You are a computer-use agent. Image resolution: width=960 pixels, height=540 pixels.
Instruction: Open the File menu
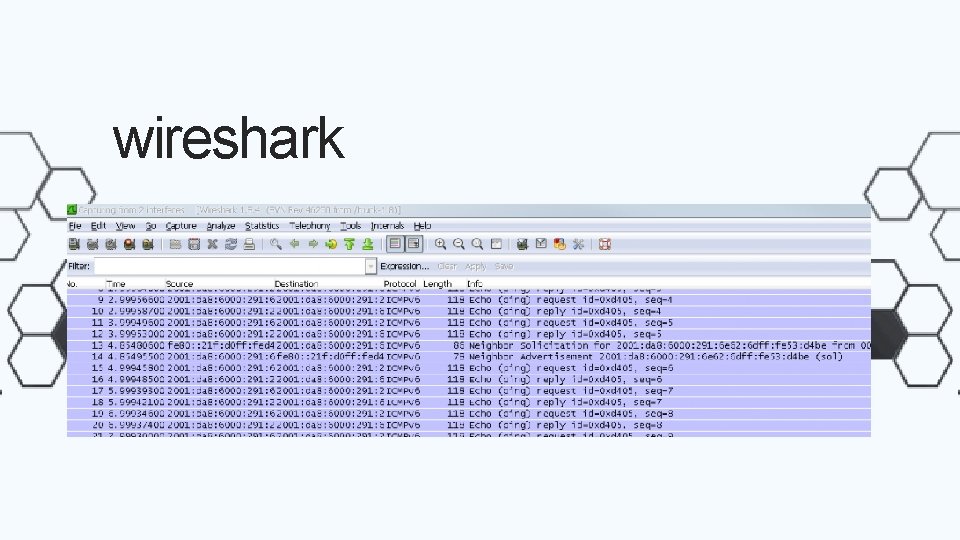pyautogui.click(x=75, y=226)
